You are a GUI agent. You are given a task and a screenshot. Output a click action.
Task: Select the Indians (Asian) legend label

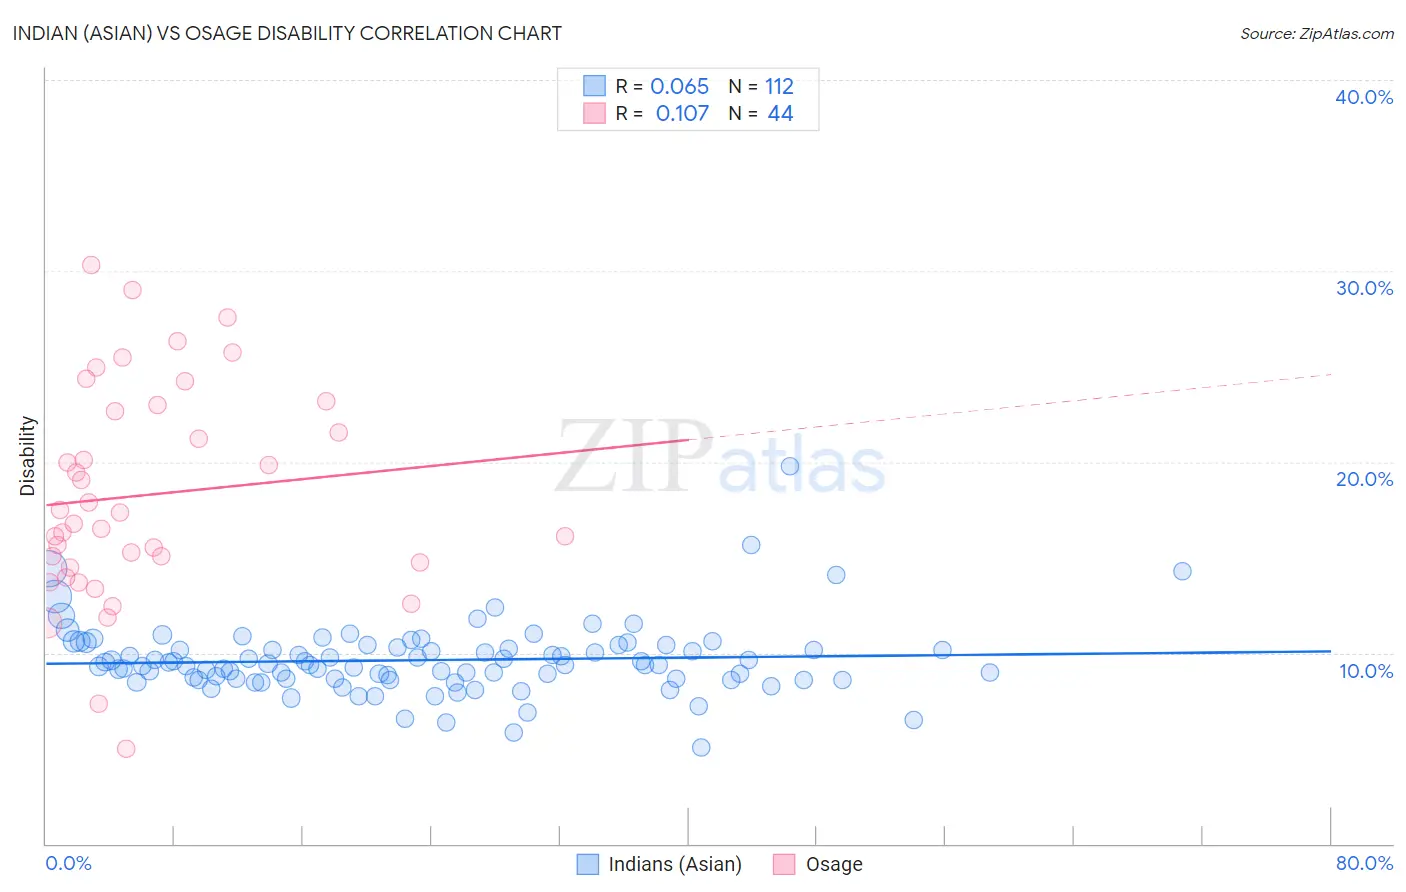coord(675,864)
